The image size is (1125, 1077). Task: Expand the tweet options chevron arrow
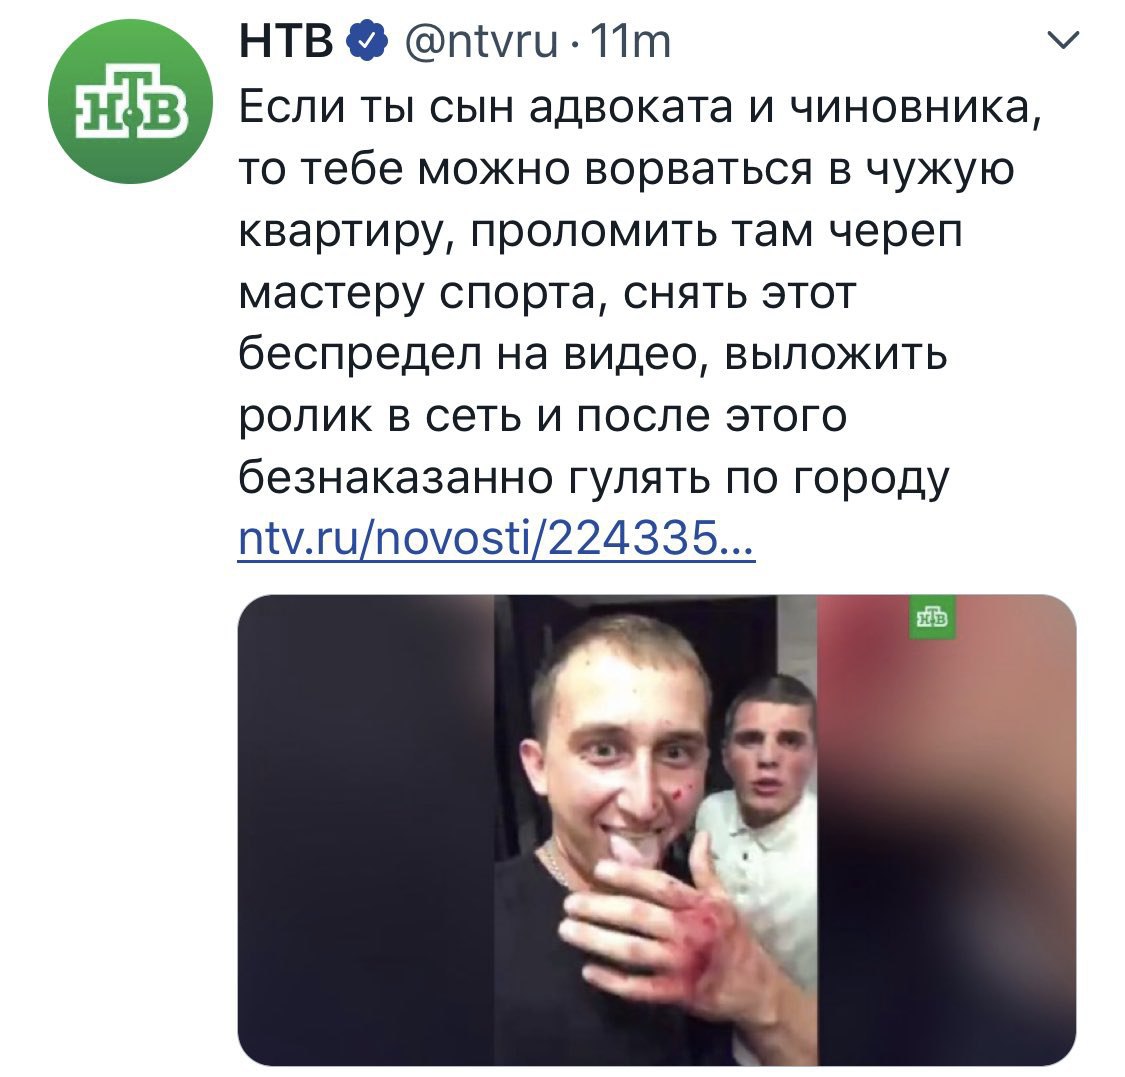tap(1064, 40)
